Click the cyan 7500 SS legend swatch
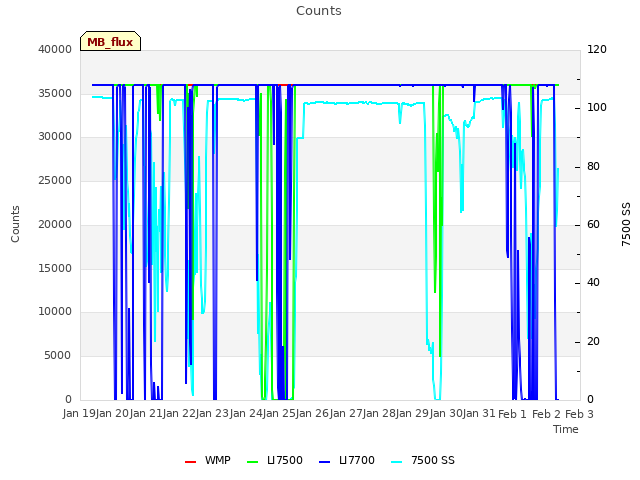This screenshot has width=640, height=480. [396, 462]
